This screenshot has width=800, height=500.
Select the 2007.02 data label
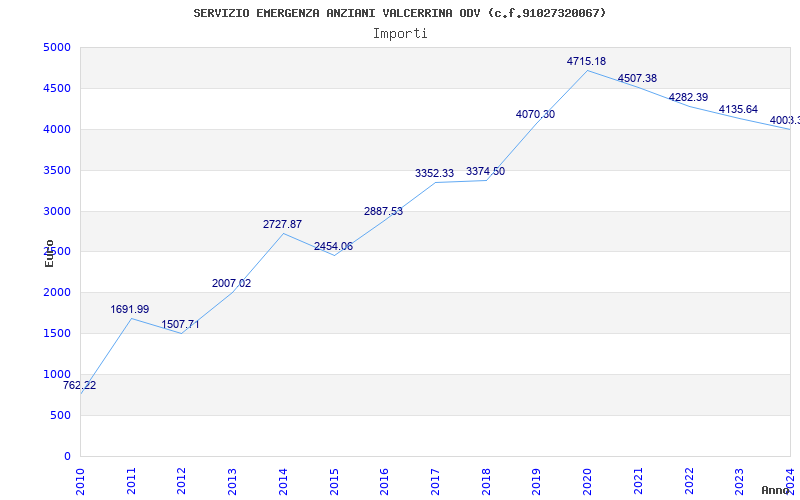pyautogui.click(x=232, y=284)
